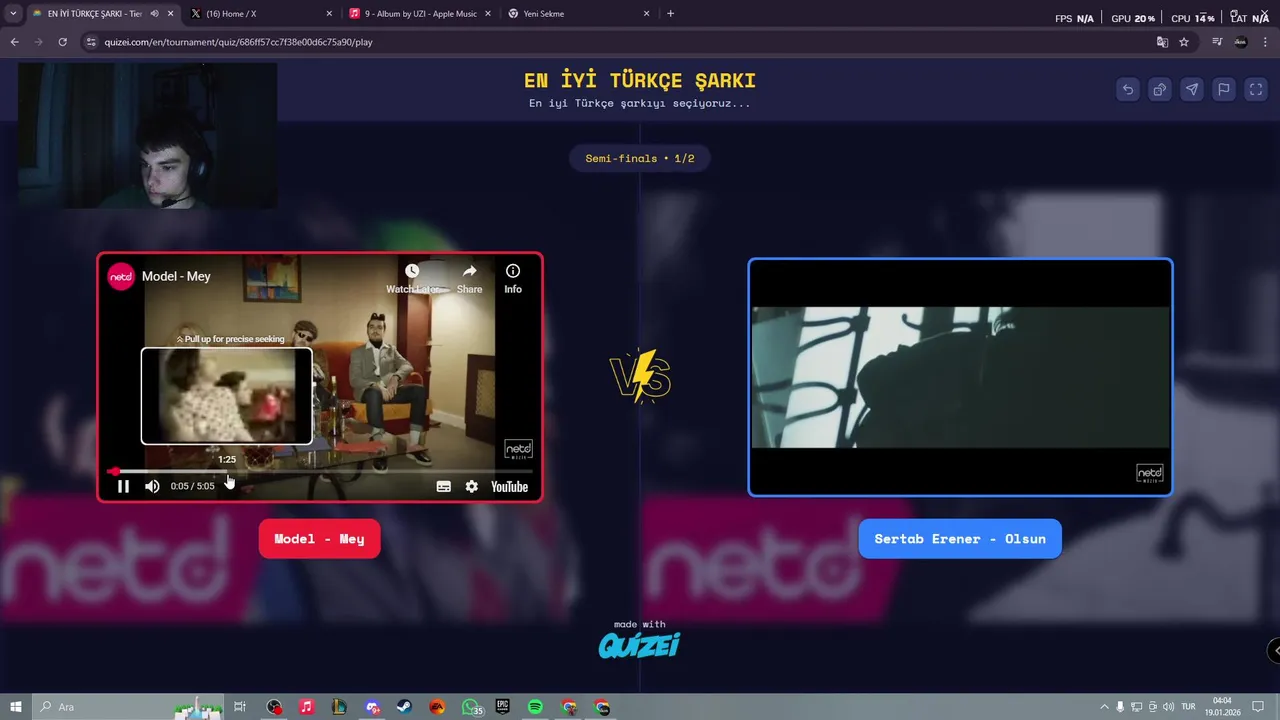
Task: Reload the page
Action: point(62,42)
